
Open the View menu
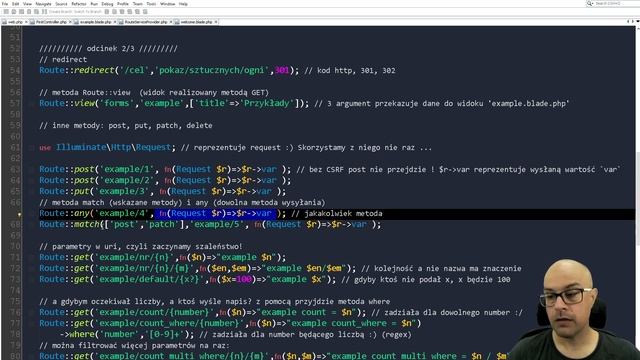[x=27, y=4]
